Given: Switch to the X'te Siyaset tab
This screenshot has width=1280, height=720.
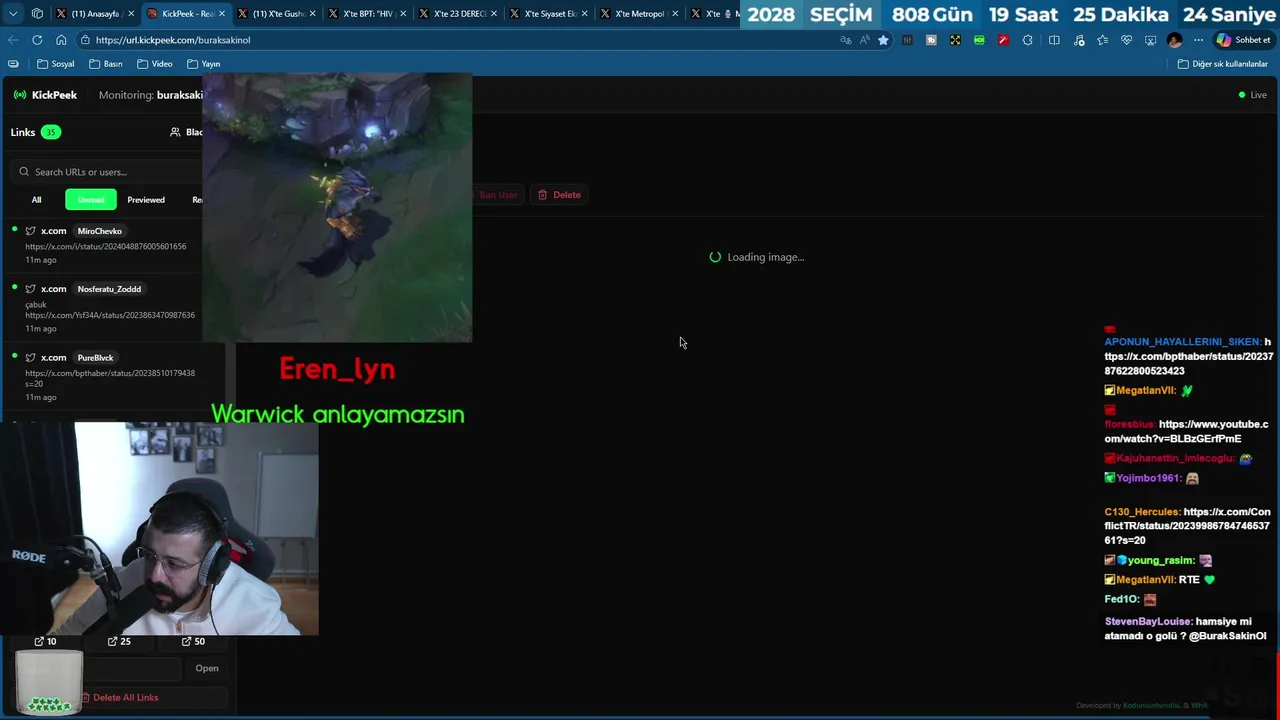Looking at the screenshot, I should click(550, 14).
